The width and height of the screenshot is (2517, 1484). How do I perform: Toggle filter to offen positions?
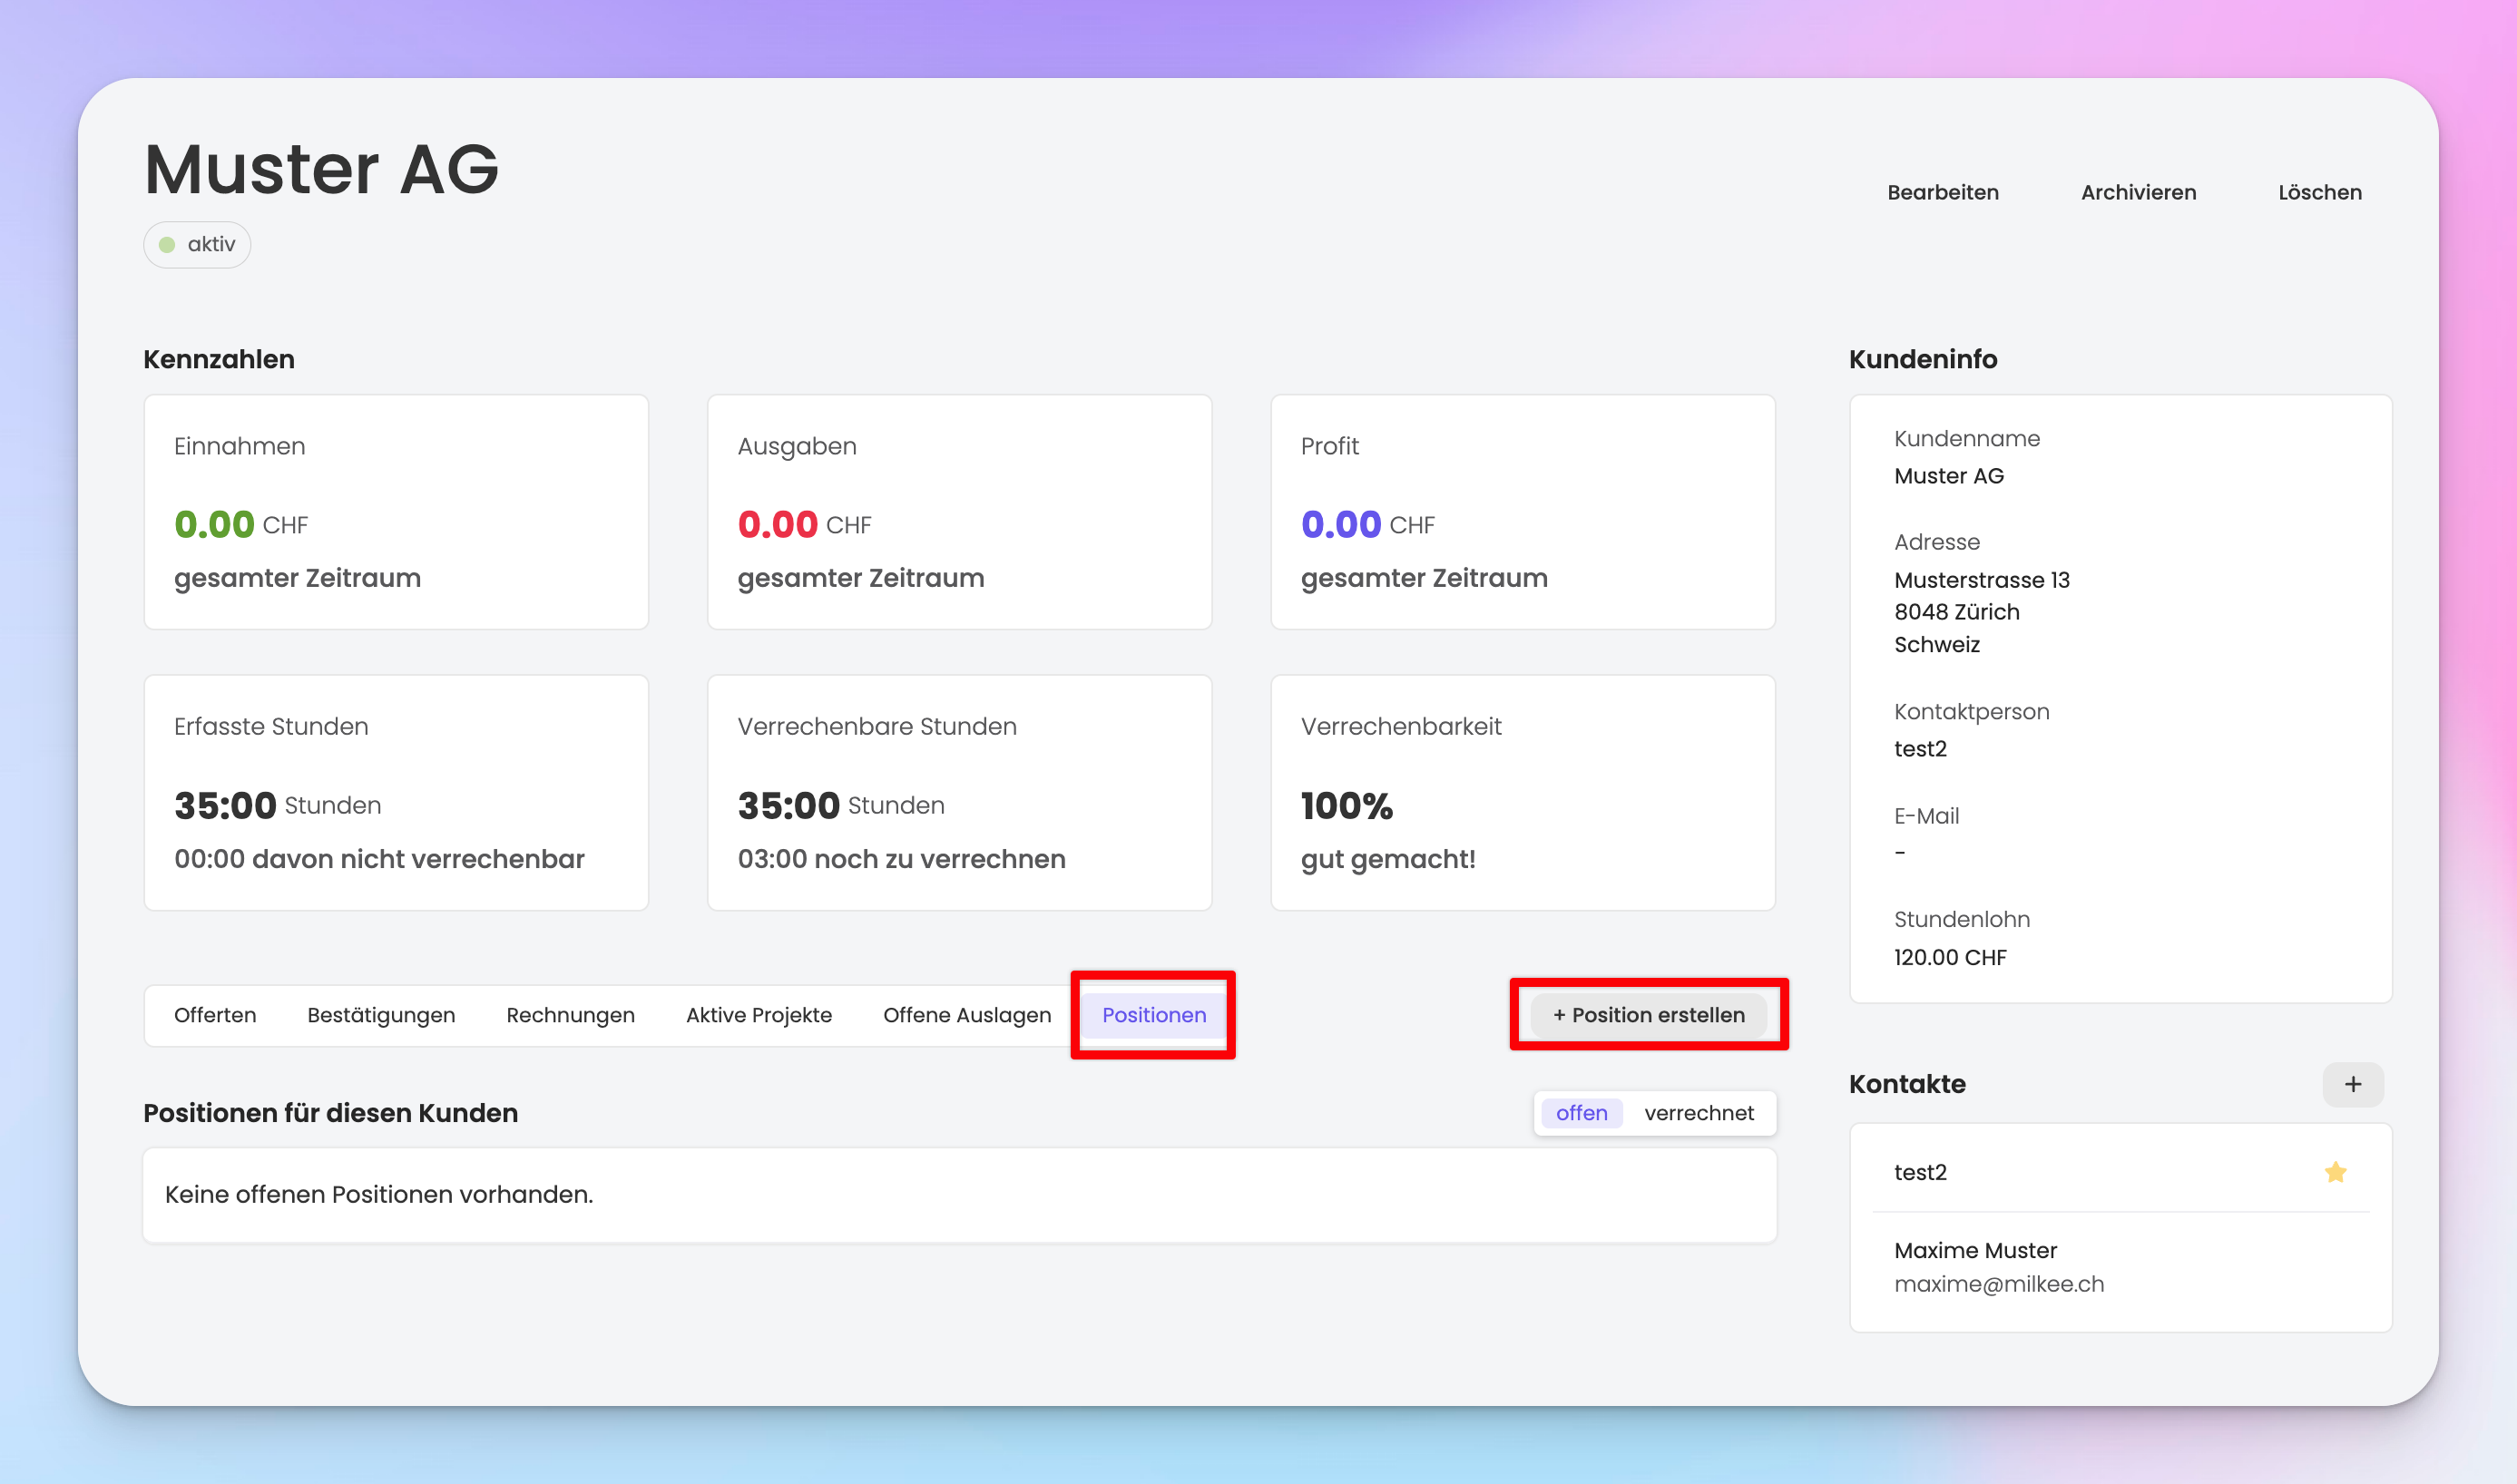click(1581, 1113)
